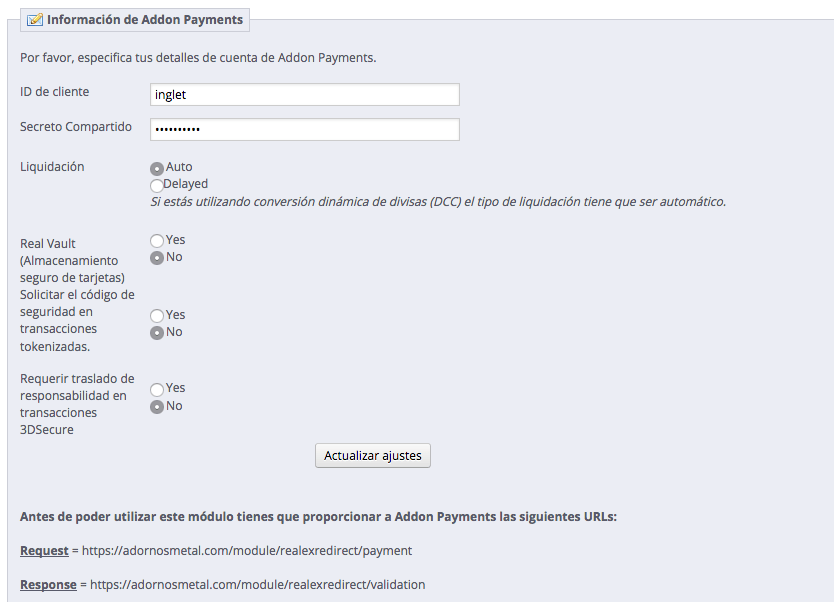Select Yes for security code on tokenized transactions
Image resolution: width=834 pixels, height=602 pixels.
(x=156, y=316)
